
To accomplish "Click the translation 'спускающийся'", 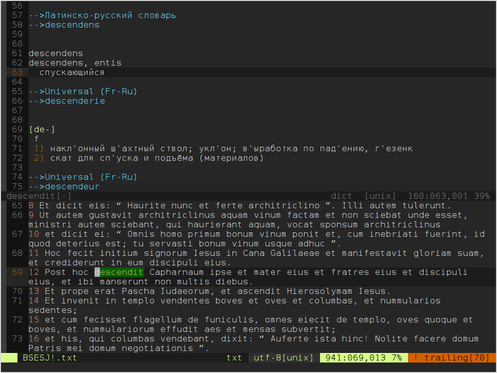I will coord(72,72).
